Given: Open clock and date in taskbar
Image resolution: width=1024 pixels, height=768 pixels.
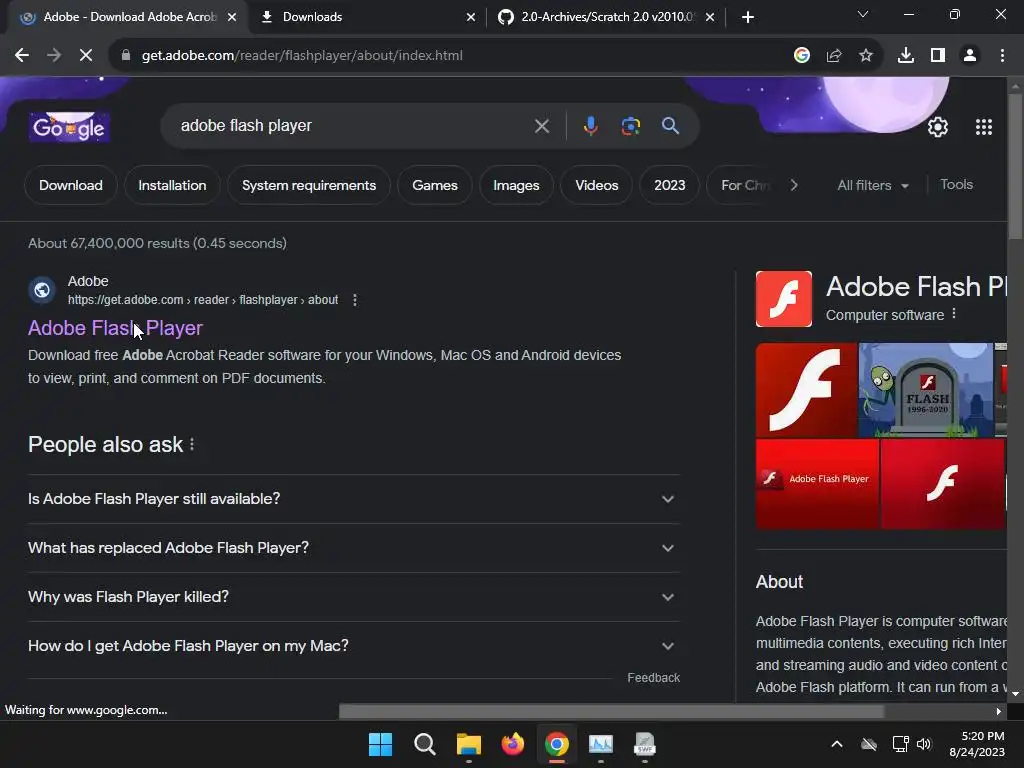Looking at the screenshot, I should click(x=977, y=744).
